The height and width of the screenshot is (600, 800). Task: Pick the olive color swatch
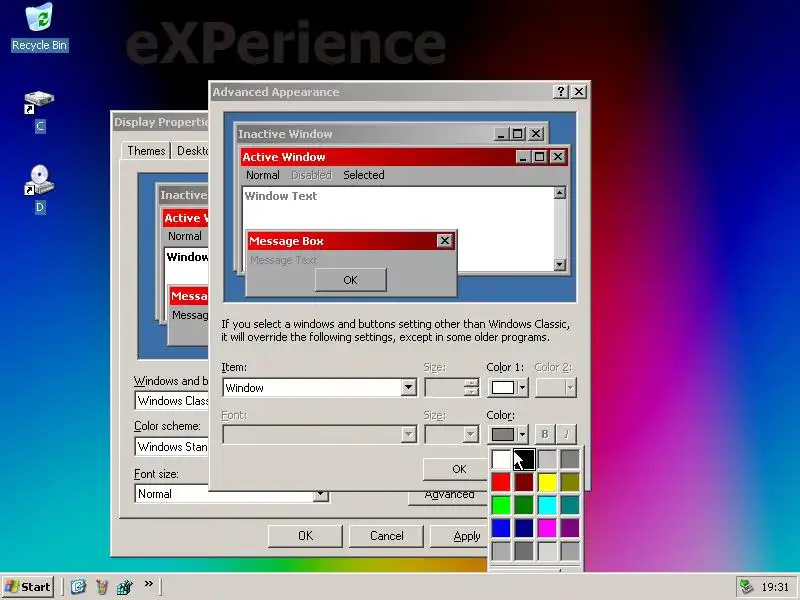click(x=570, y=482)
